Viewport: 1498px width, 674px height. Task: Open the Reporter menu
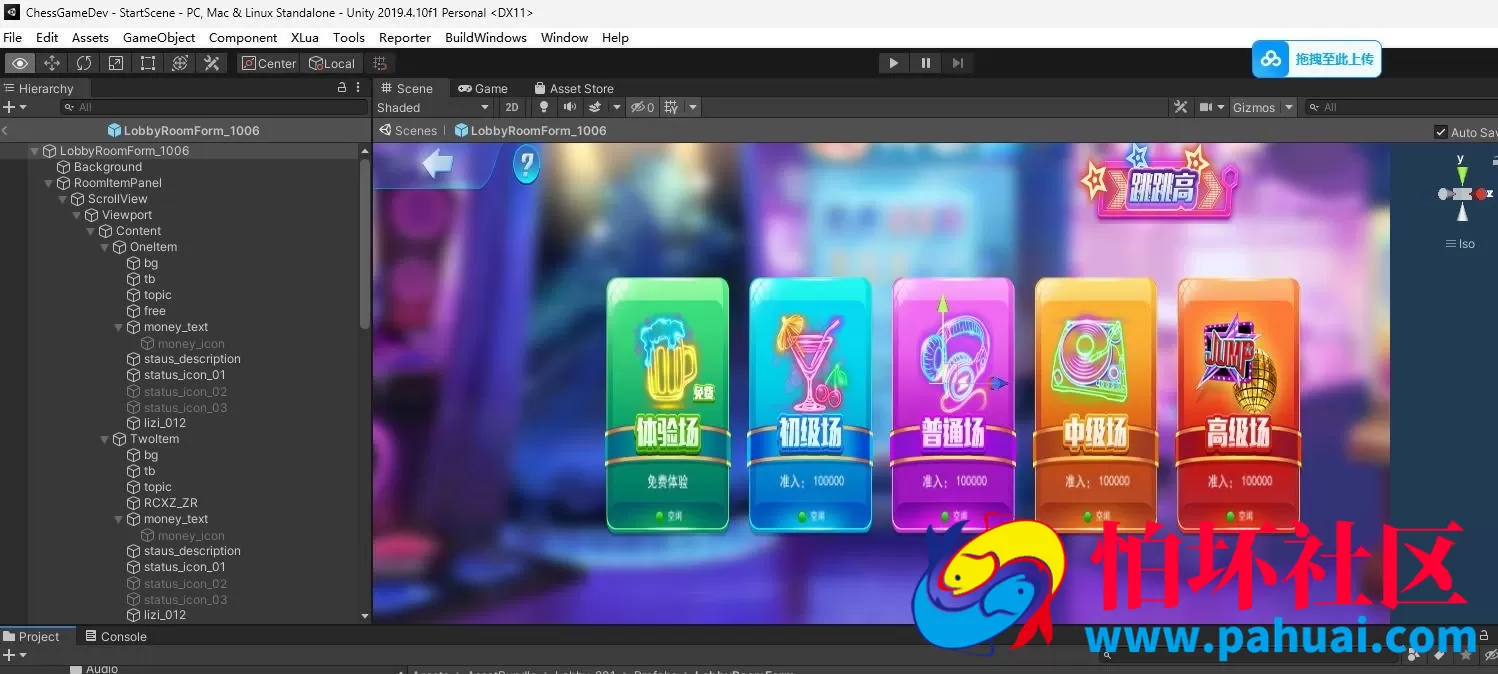405,37
